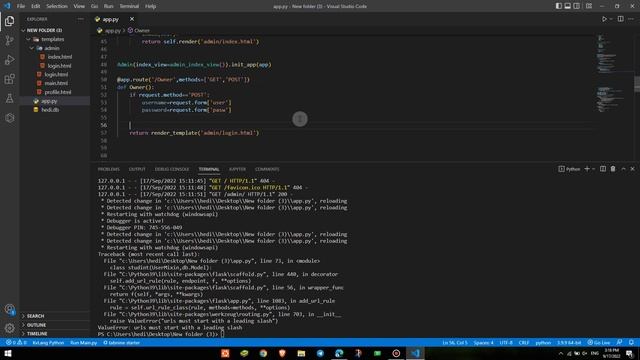Open the Explorer view in activity bar
Image resolution: width=640 pixels, height=360 pixels.
point(9,21)
